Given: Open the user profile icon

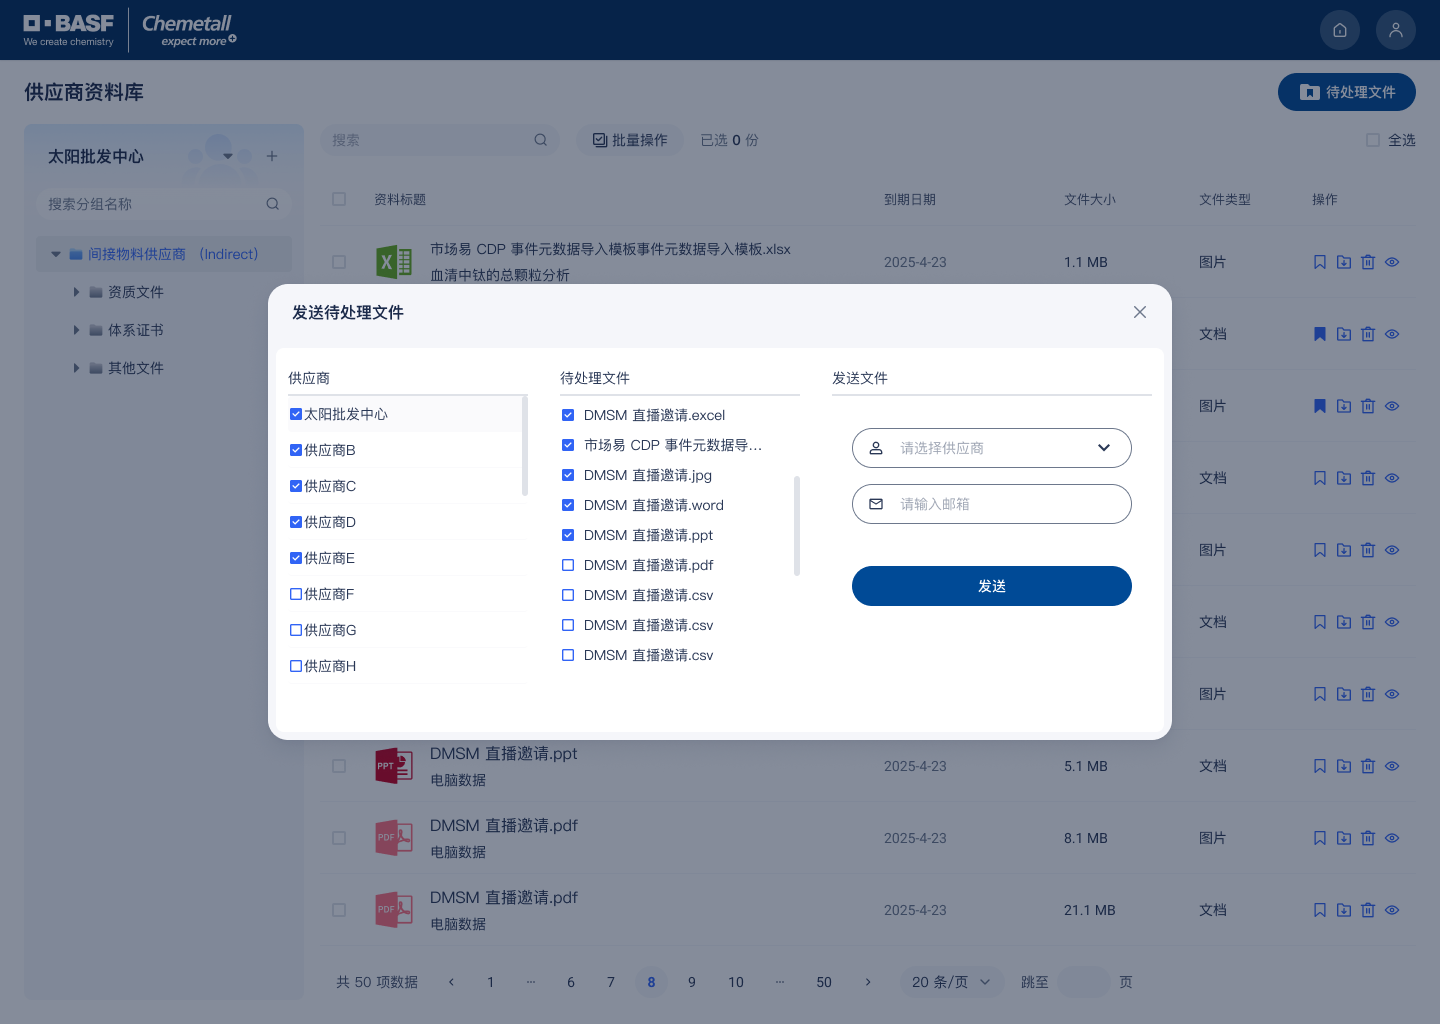Looking at the screenshot, I should click(1396, 30).
